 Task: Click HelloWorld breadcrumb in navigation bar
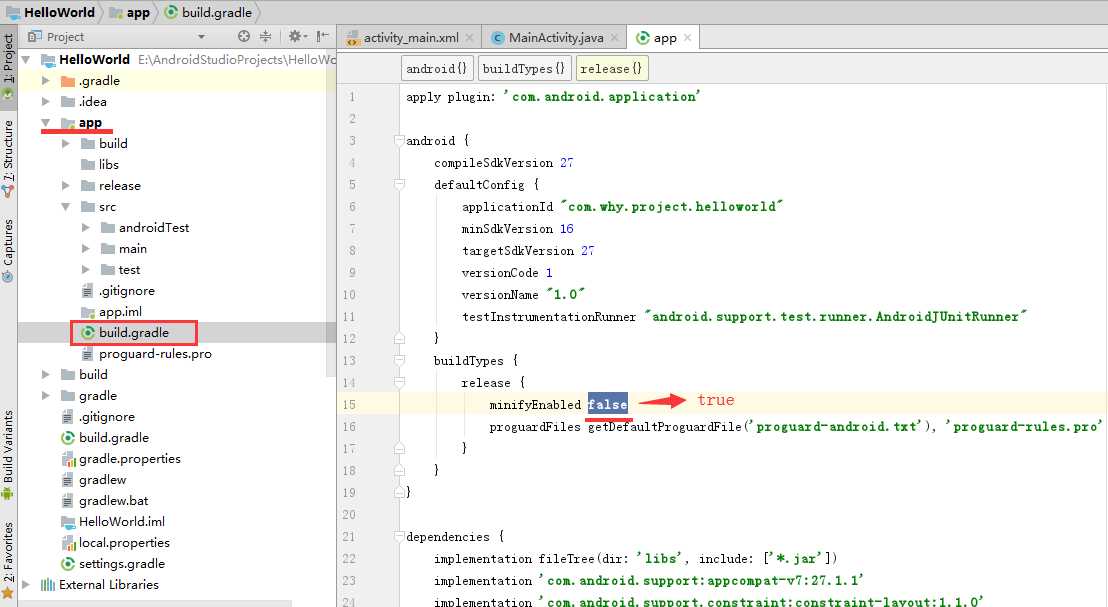[x=50, y=12]
